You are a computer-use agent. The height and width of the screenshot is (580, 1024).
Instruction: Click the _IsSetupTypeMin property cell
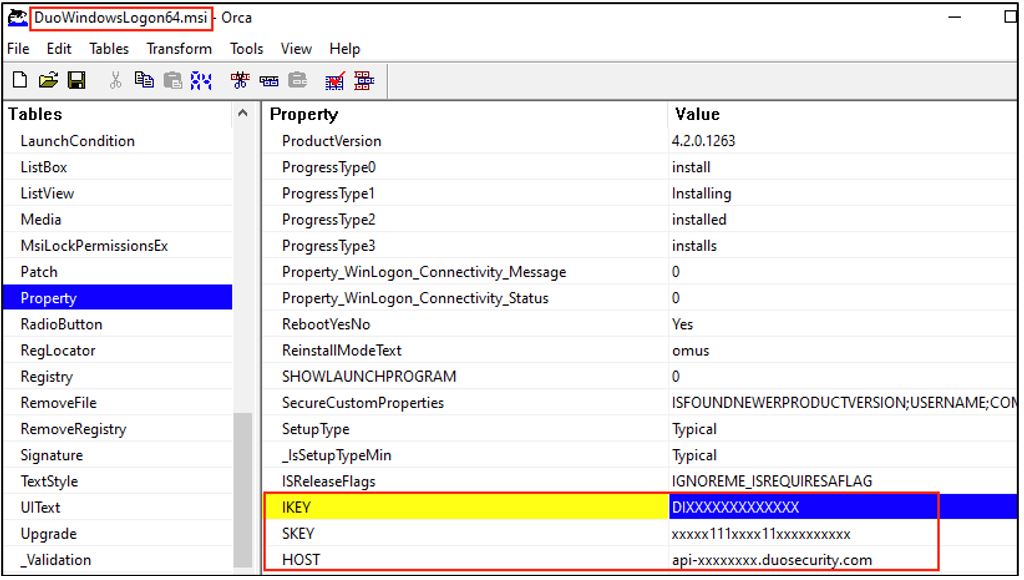tap(465, 455)
